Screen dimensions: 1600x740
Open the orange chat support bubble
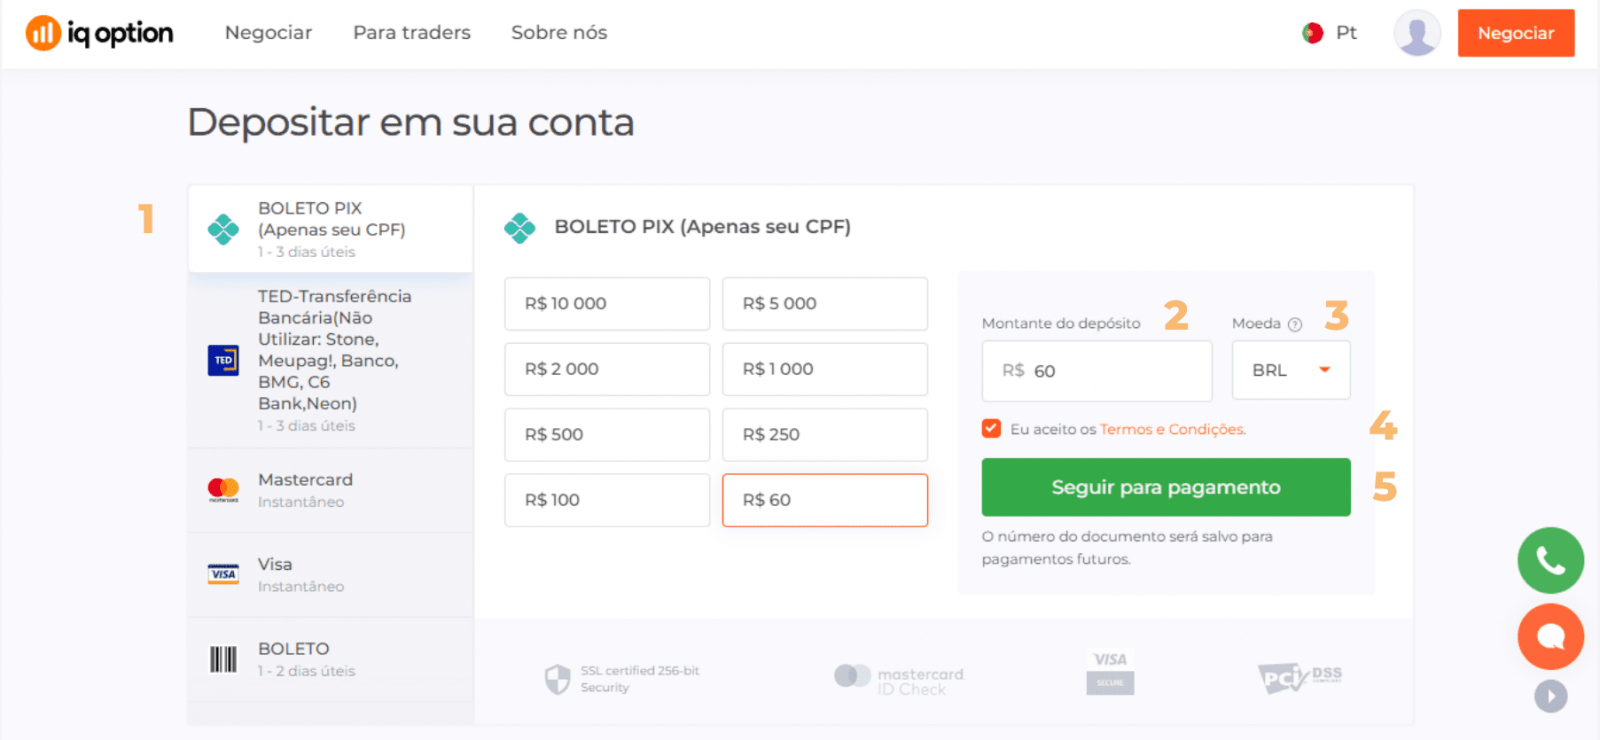tap(1550, 636)
